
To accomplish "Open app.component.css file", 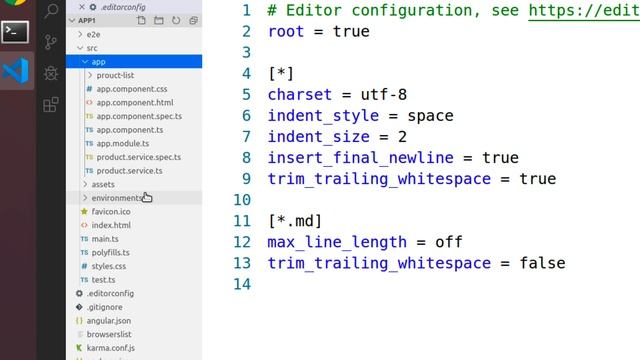I will [132, 89].
